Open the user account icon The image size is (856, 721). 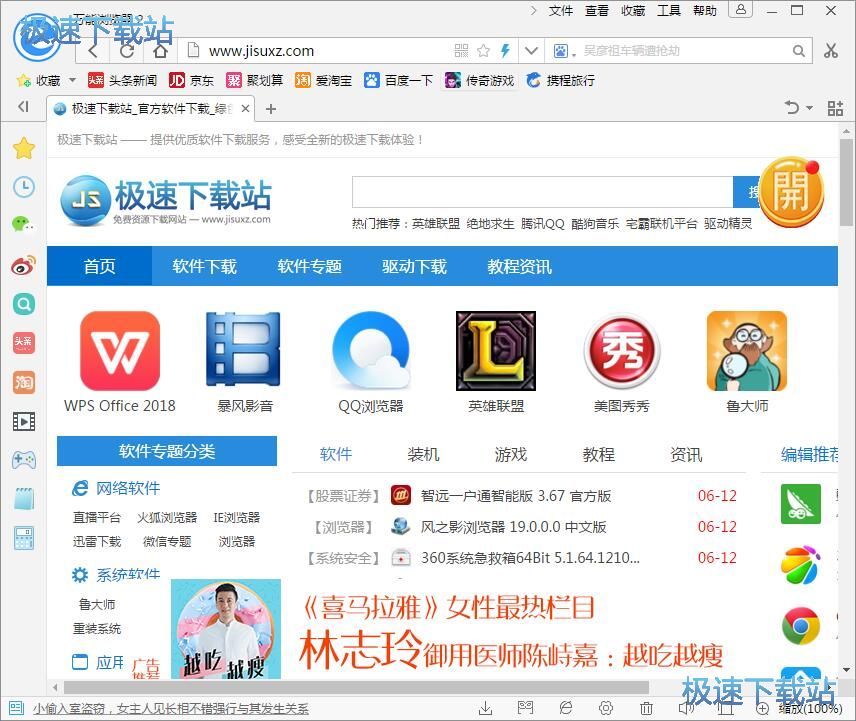741,9
